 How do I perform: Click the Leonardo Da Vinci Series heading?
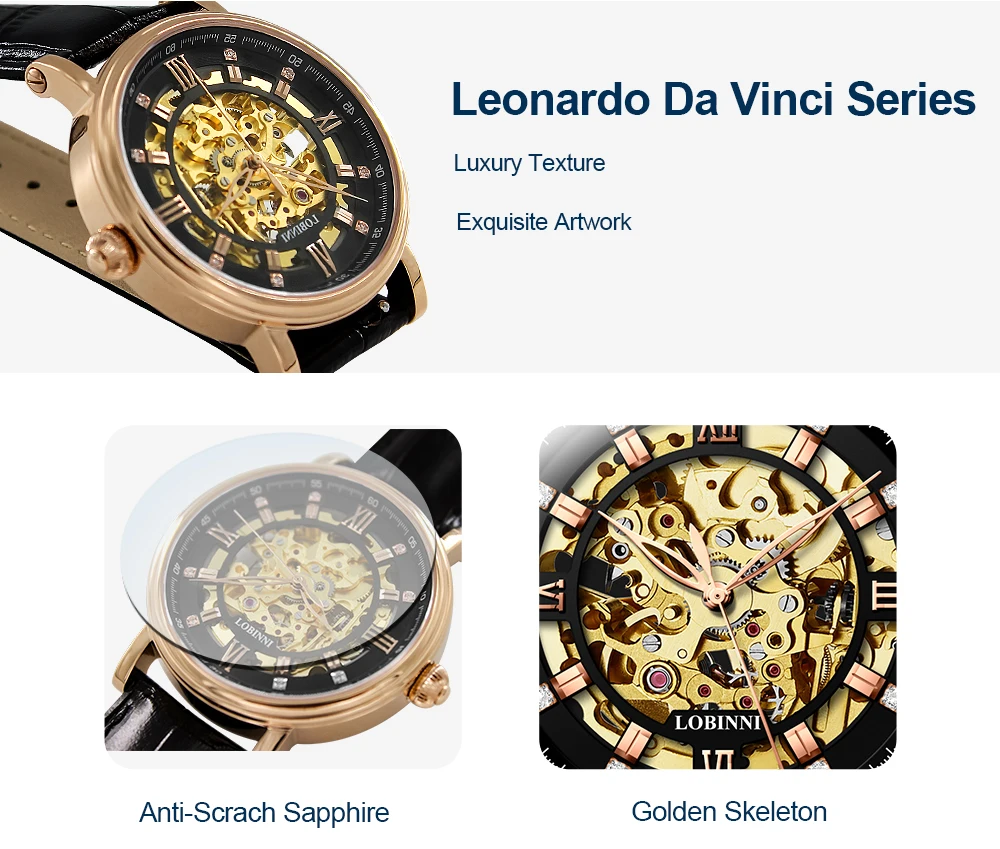(713, 99)
